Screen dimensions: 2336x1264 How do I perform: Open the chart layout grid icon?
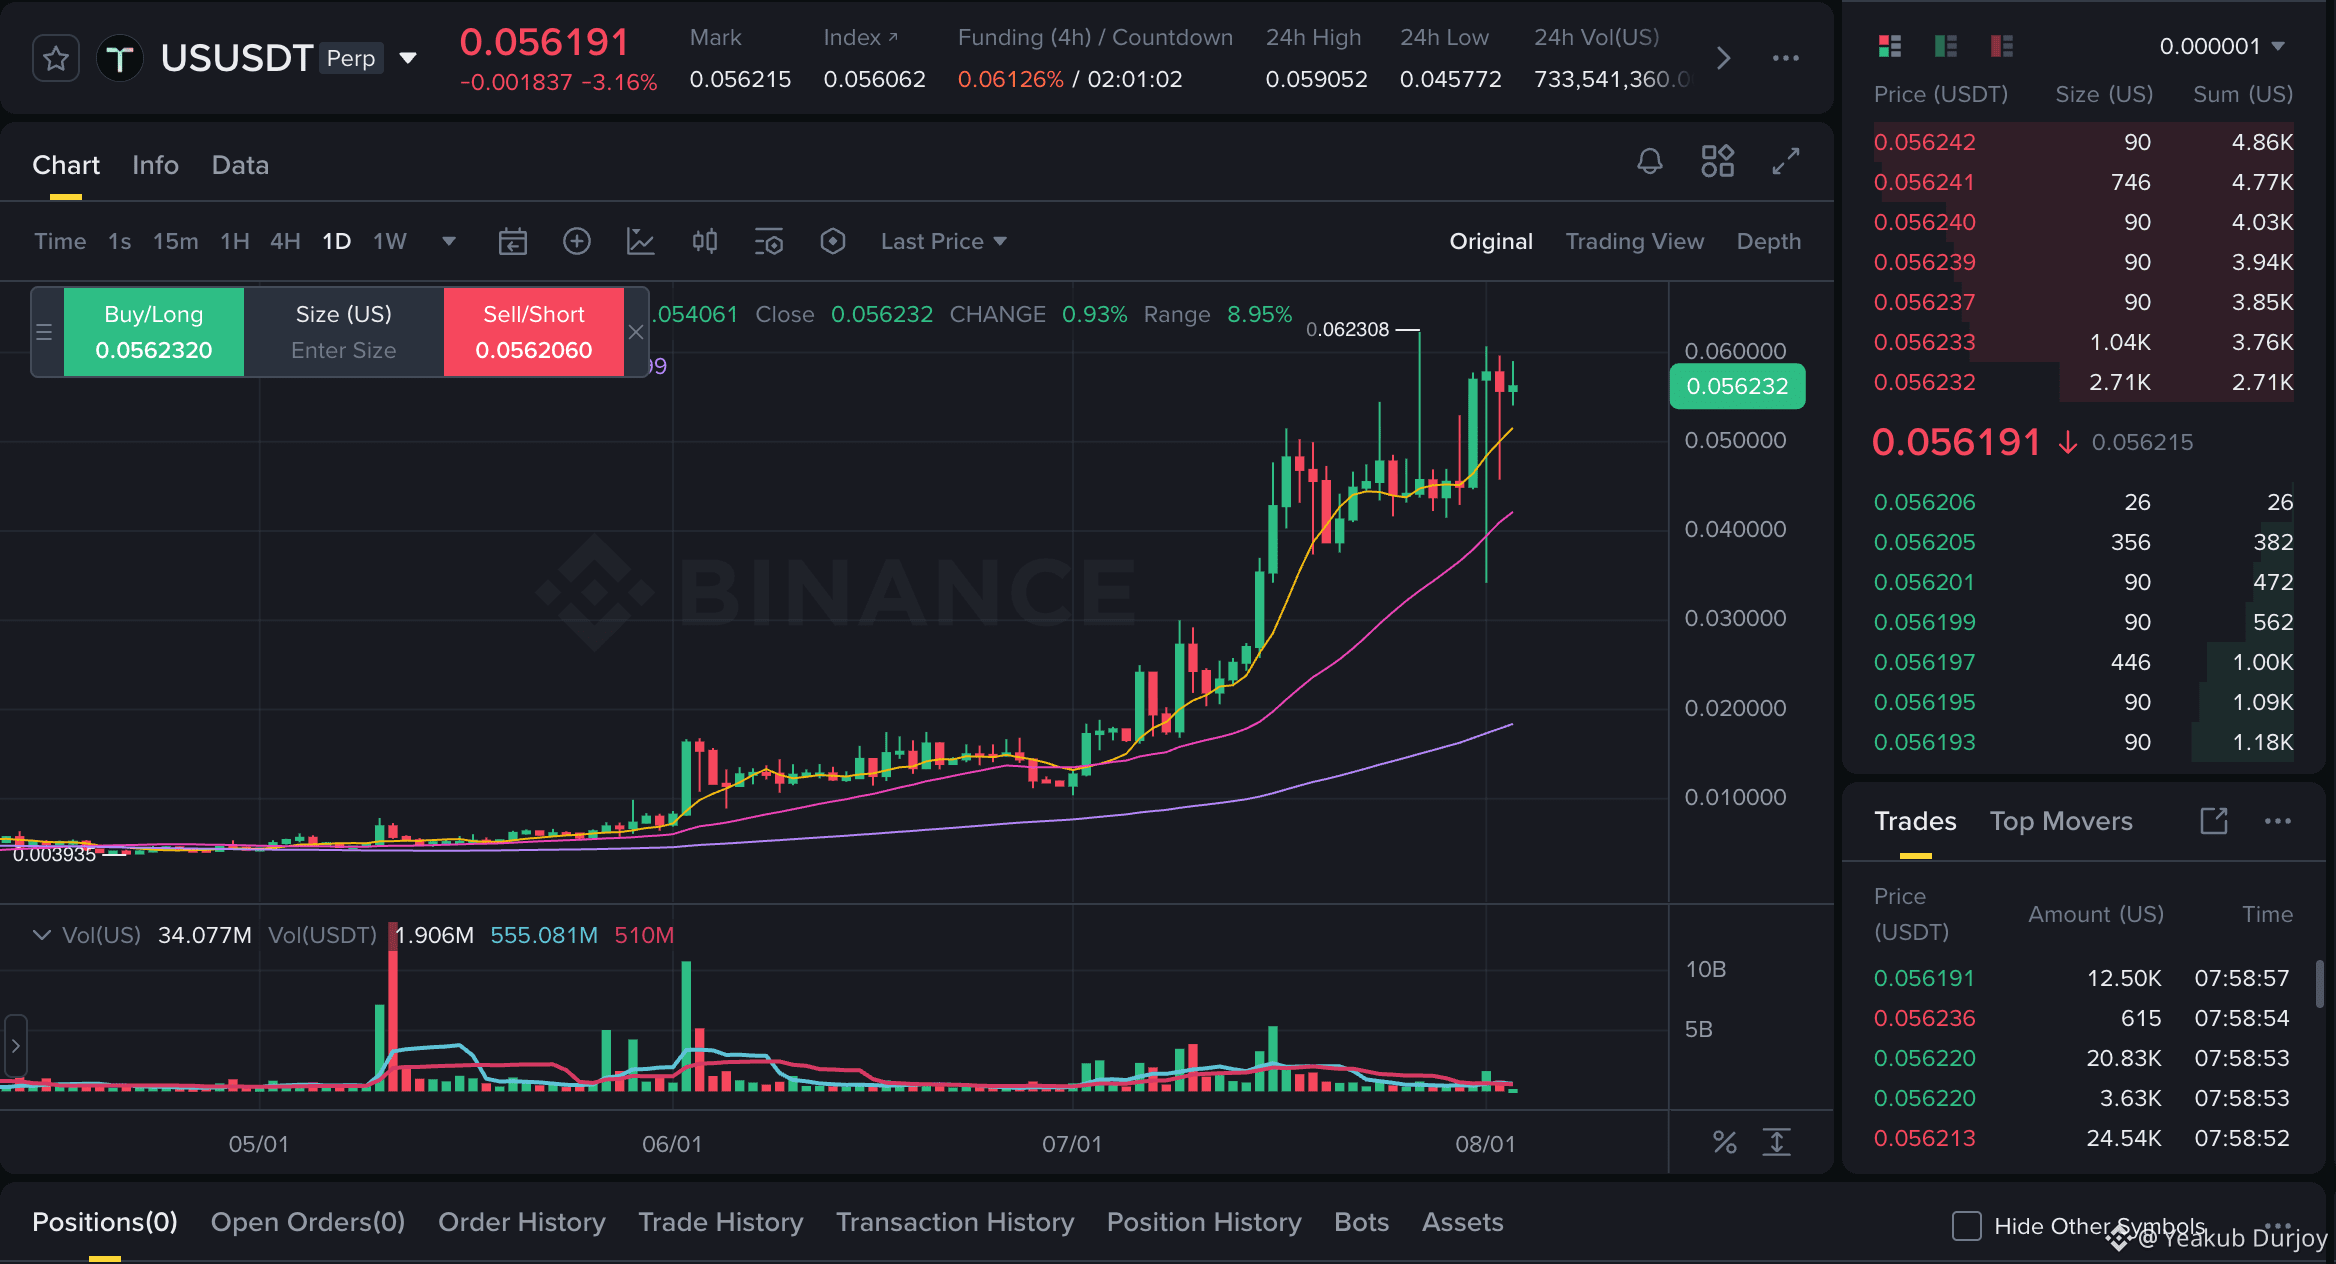pos(1718,161)
